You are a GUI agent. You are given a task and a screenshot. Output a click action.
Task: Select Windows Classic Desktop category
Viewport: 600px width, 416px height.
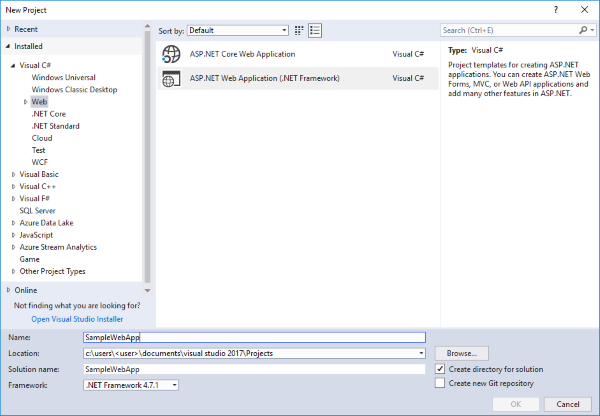[74, 90]
